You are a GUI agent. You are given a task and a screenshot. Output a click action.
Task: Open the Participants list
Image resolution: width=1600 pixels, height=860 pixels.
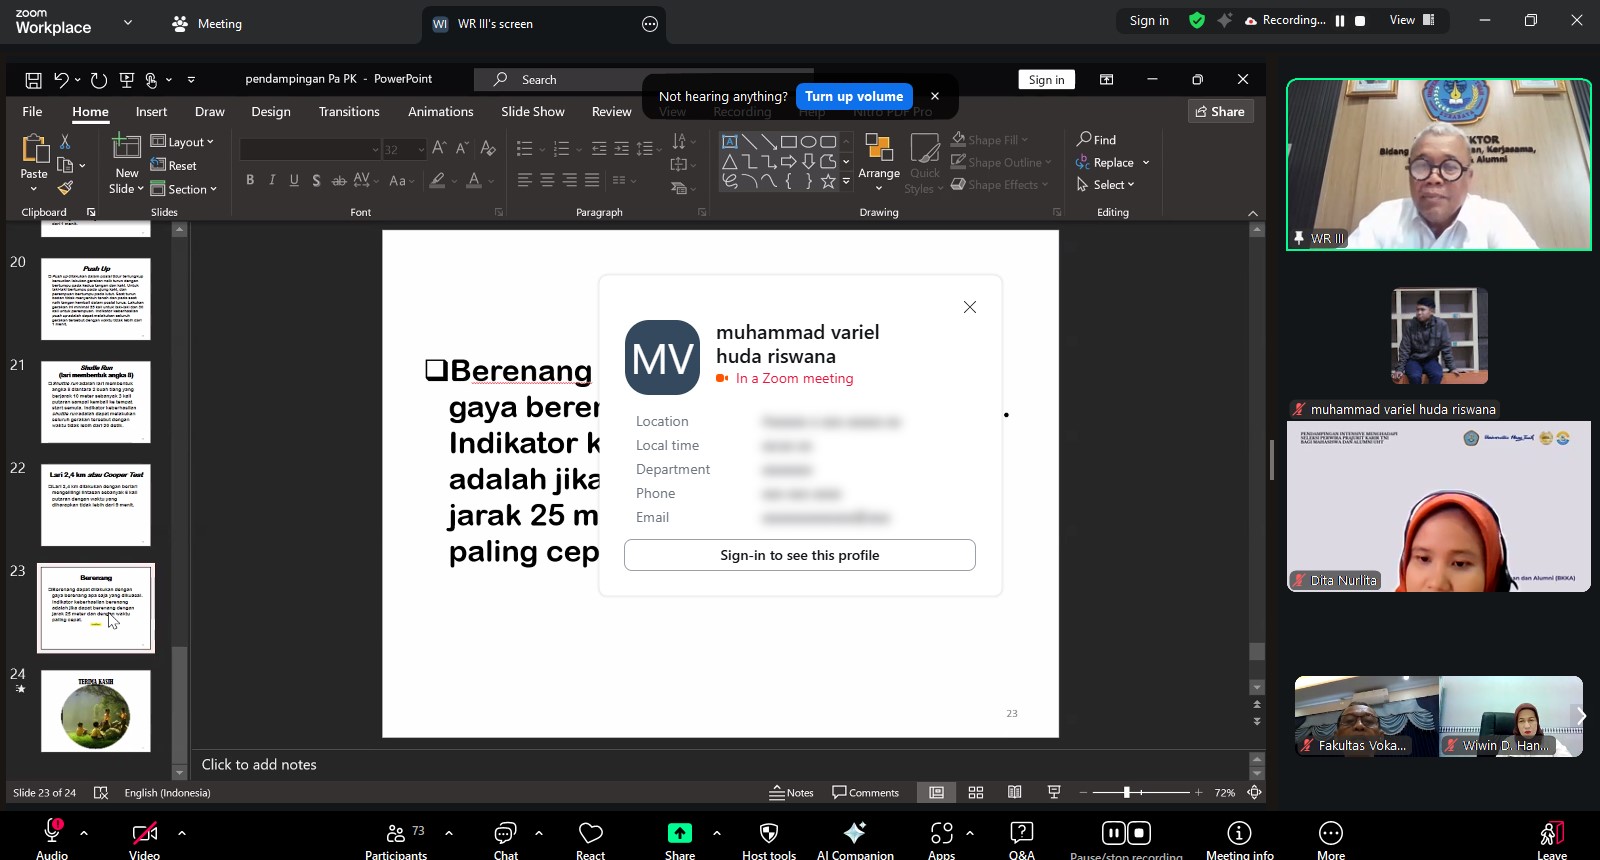click(x=397, y=838)
